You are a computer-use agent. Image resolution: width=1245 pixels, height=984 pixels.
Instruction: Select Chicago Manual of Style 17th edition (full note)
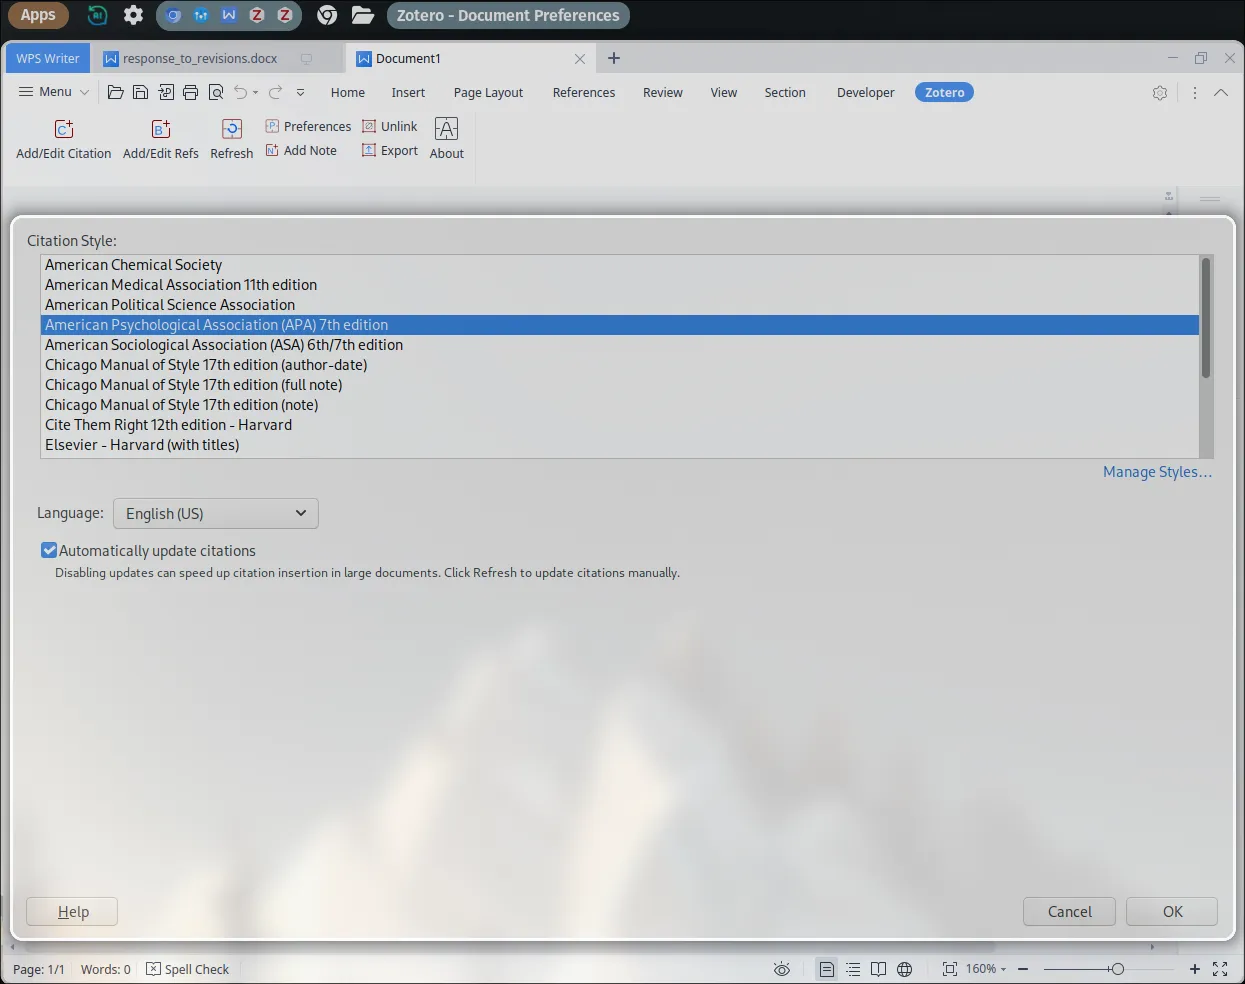193,384
